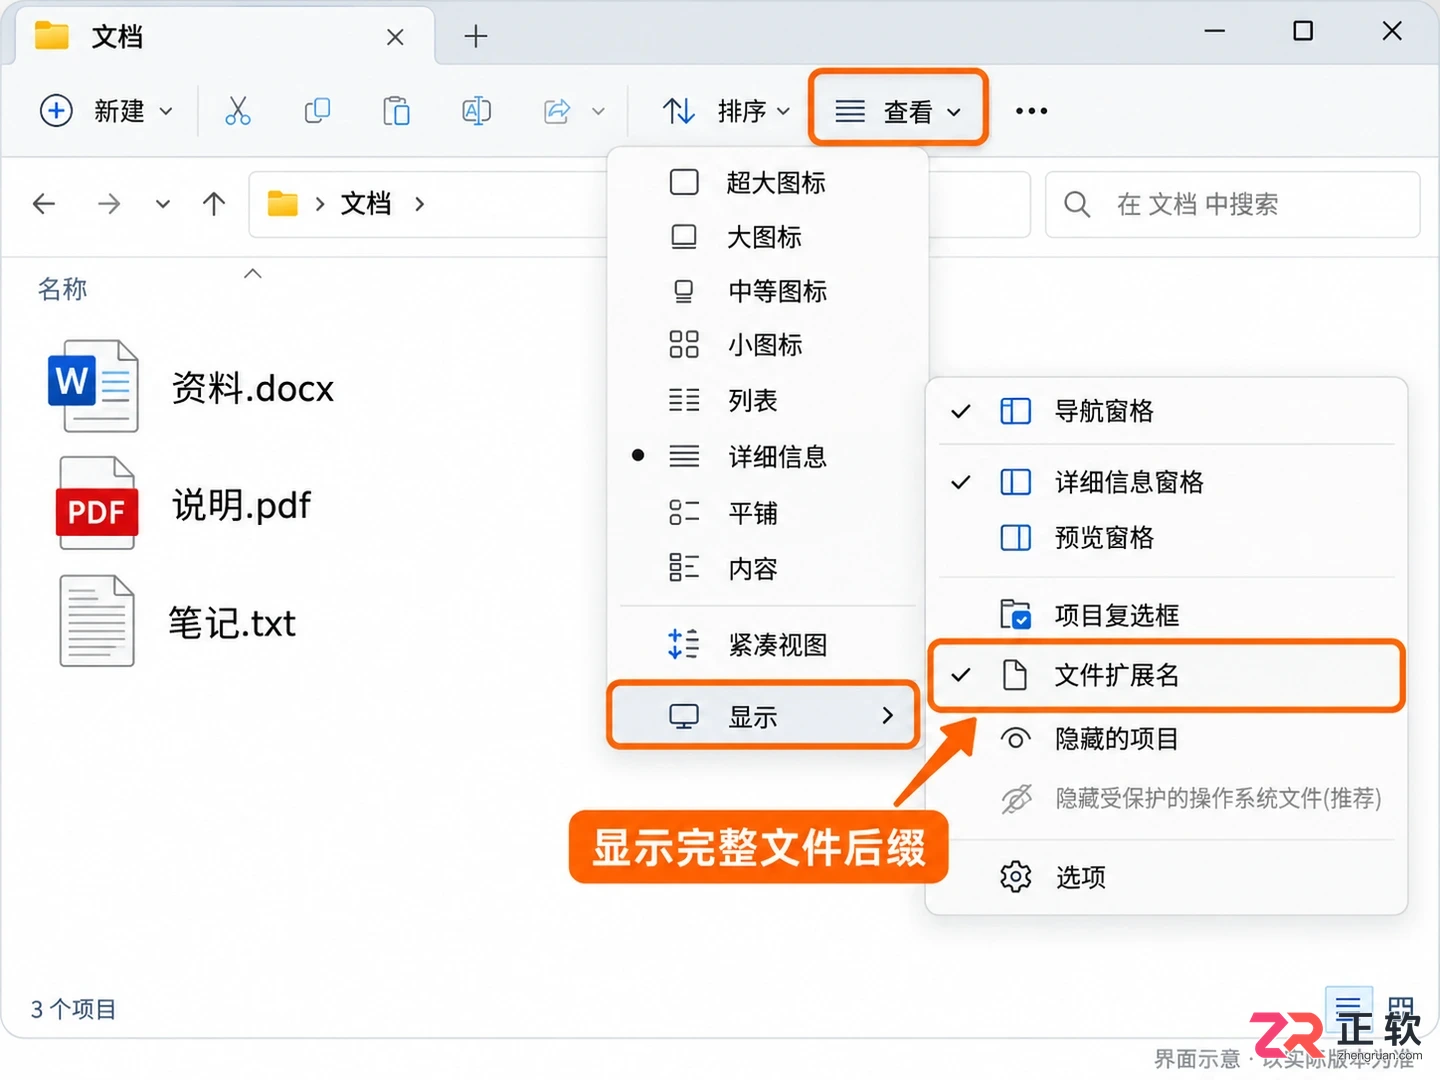Close the 文档 tab
The height and width of the screenshot is (1080, 1440).
point(395,37)
